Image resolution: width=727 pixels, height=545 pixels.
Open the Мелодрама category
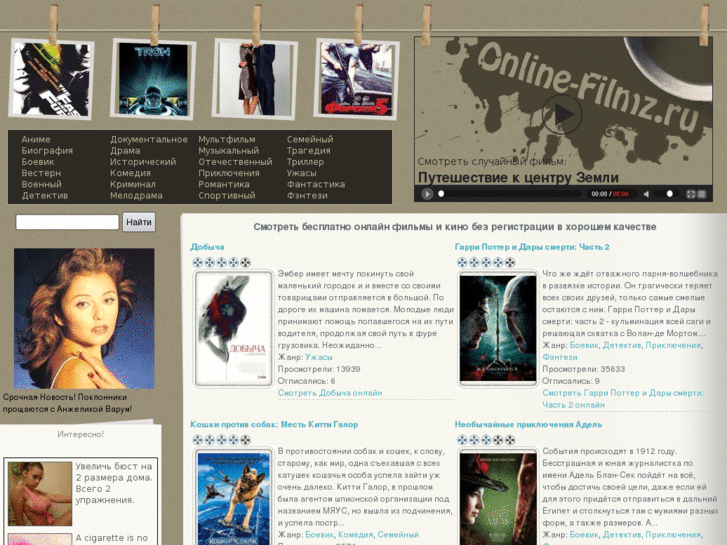(136, 196)
